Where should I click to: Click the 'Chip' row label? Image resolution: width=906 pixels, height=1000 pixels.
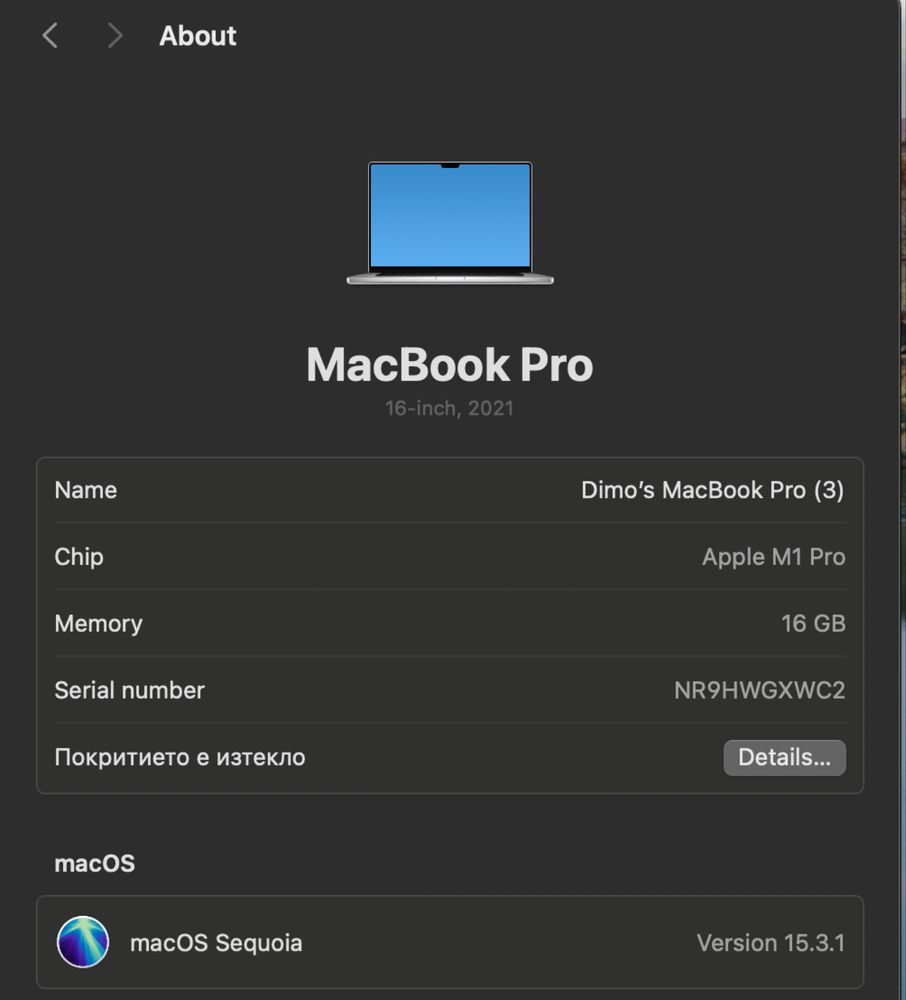coord(79,557)
